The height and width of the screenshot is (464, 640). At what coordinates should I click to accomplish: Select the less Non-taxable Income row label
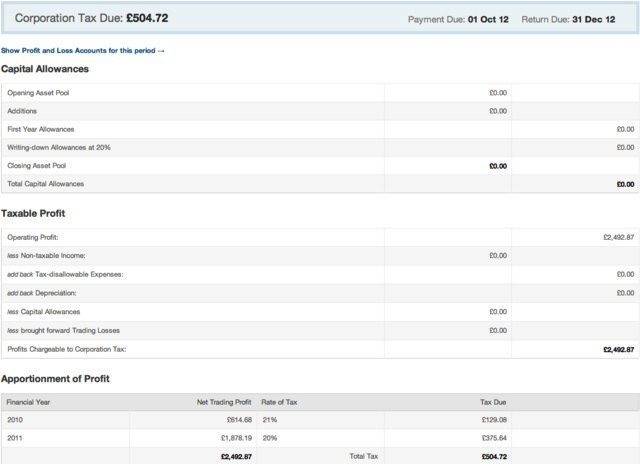[x=49, y=256]
